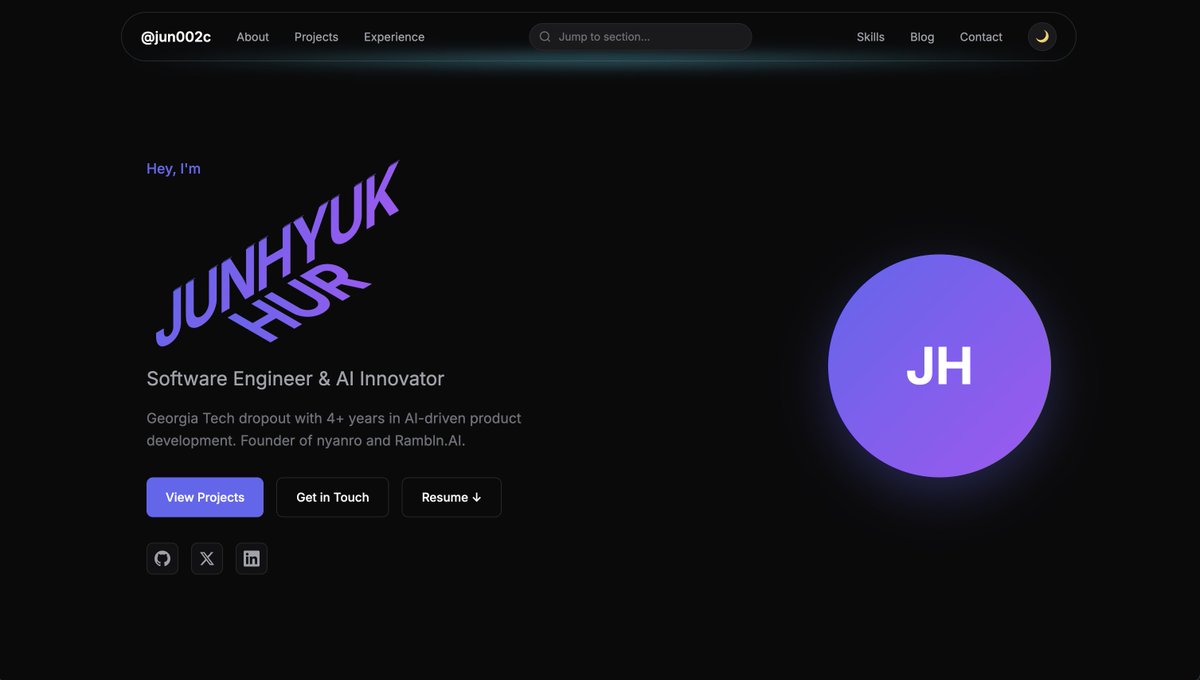Image resolution: width=1200 pixels, height=680 pixels.
Task: Click the JUNHYUK HUR name graphic
Action: (x=278, y=254)
